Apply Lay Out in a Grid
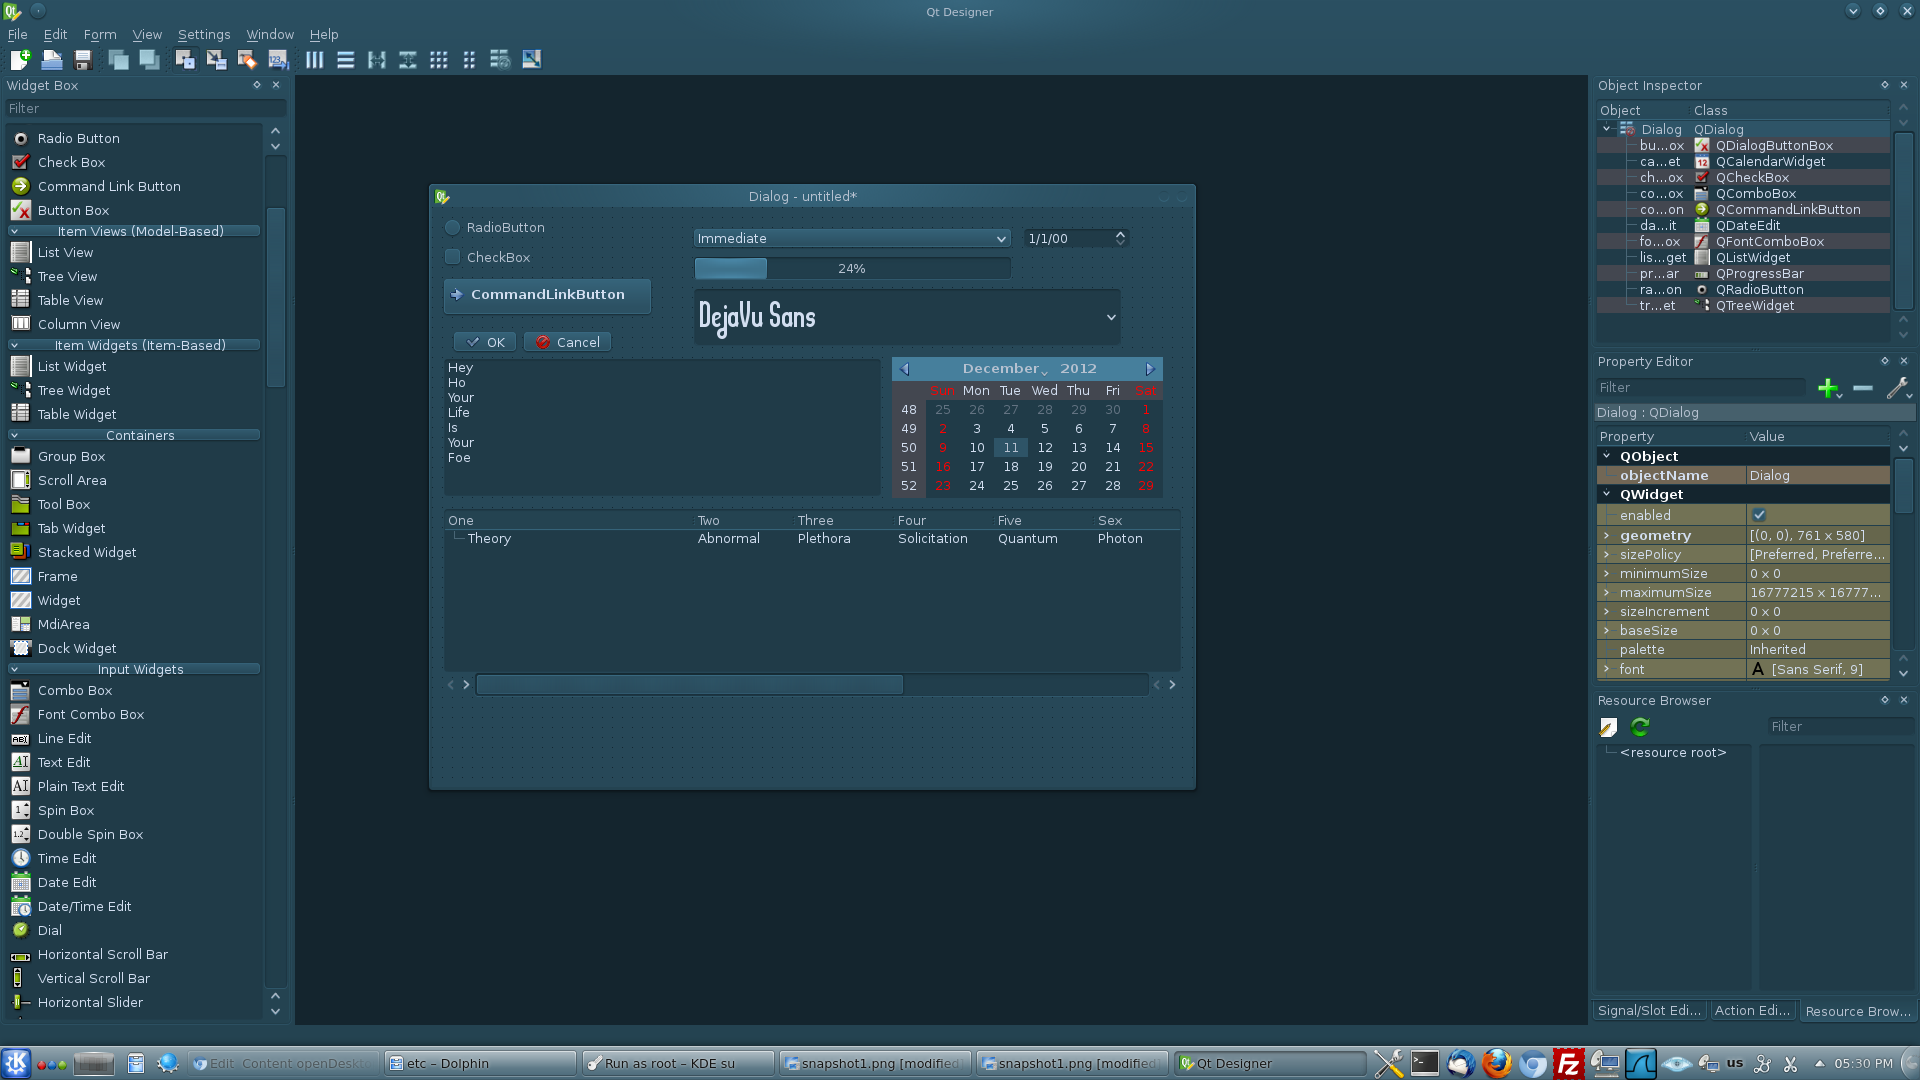The height and width of the screenshot is (1080, 1920). coord(439,60)
